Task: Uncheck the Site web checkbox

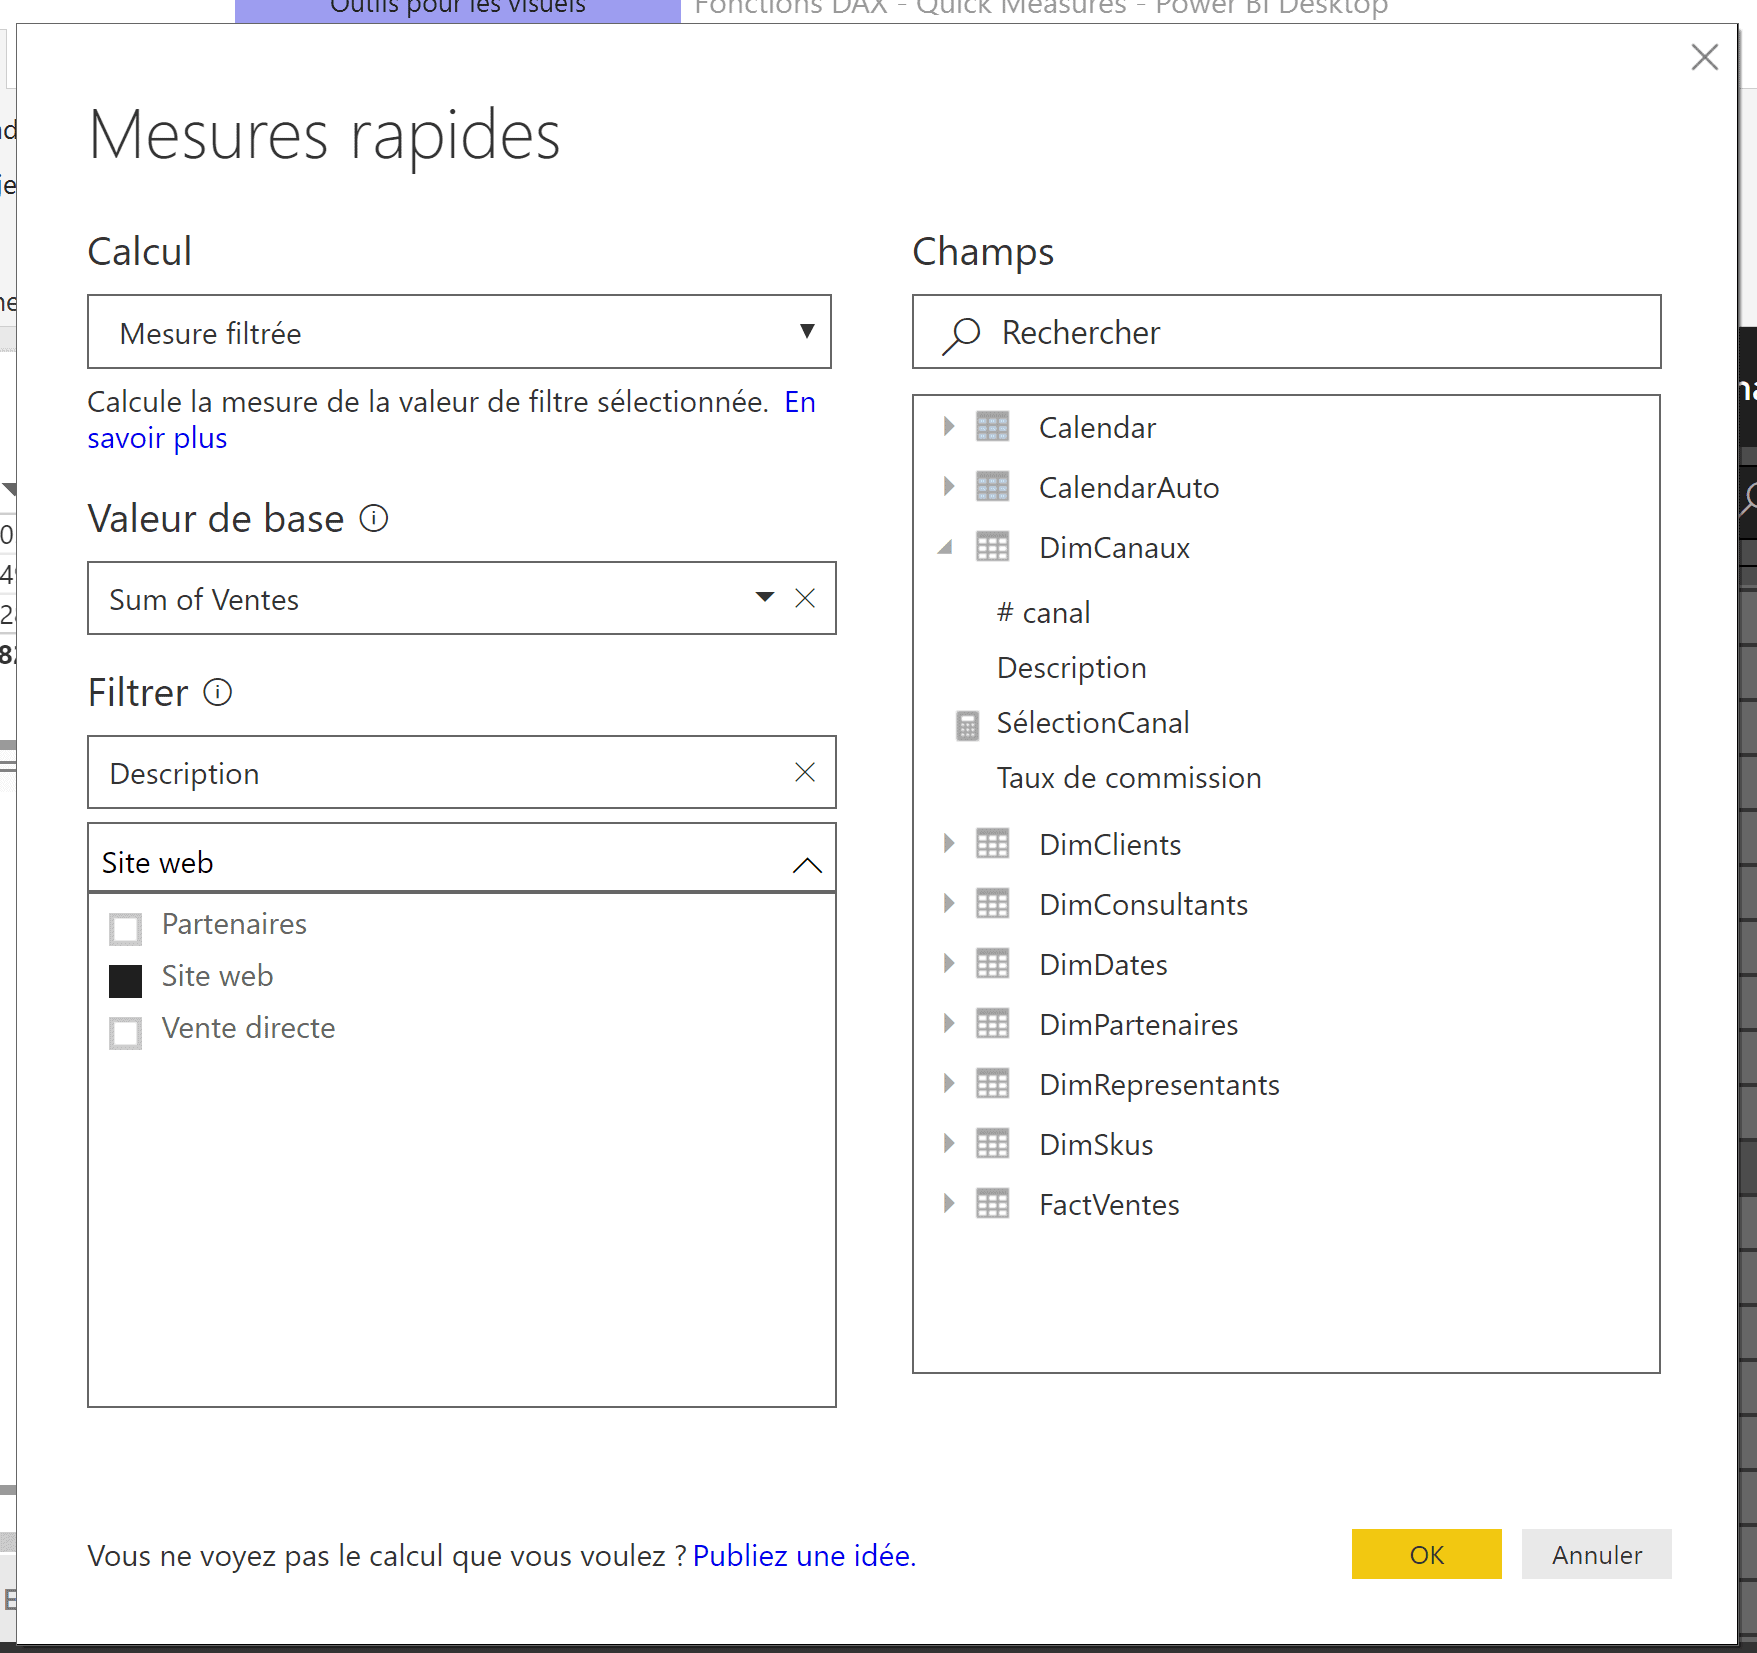Action: [126, 980]
